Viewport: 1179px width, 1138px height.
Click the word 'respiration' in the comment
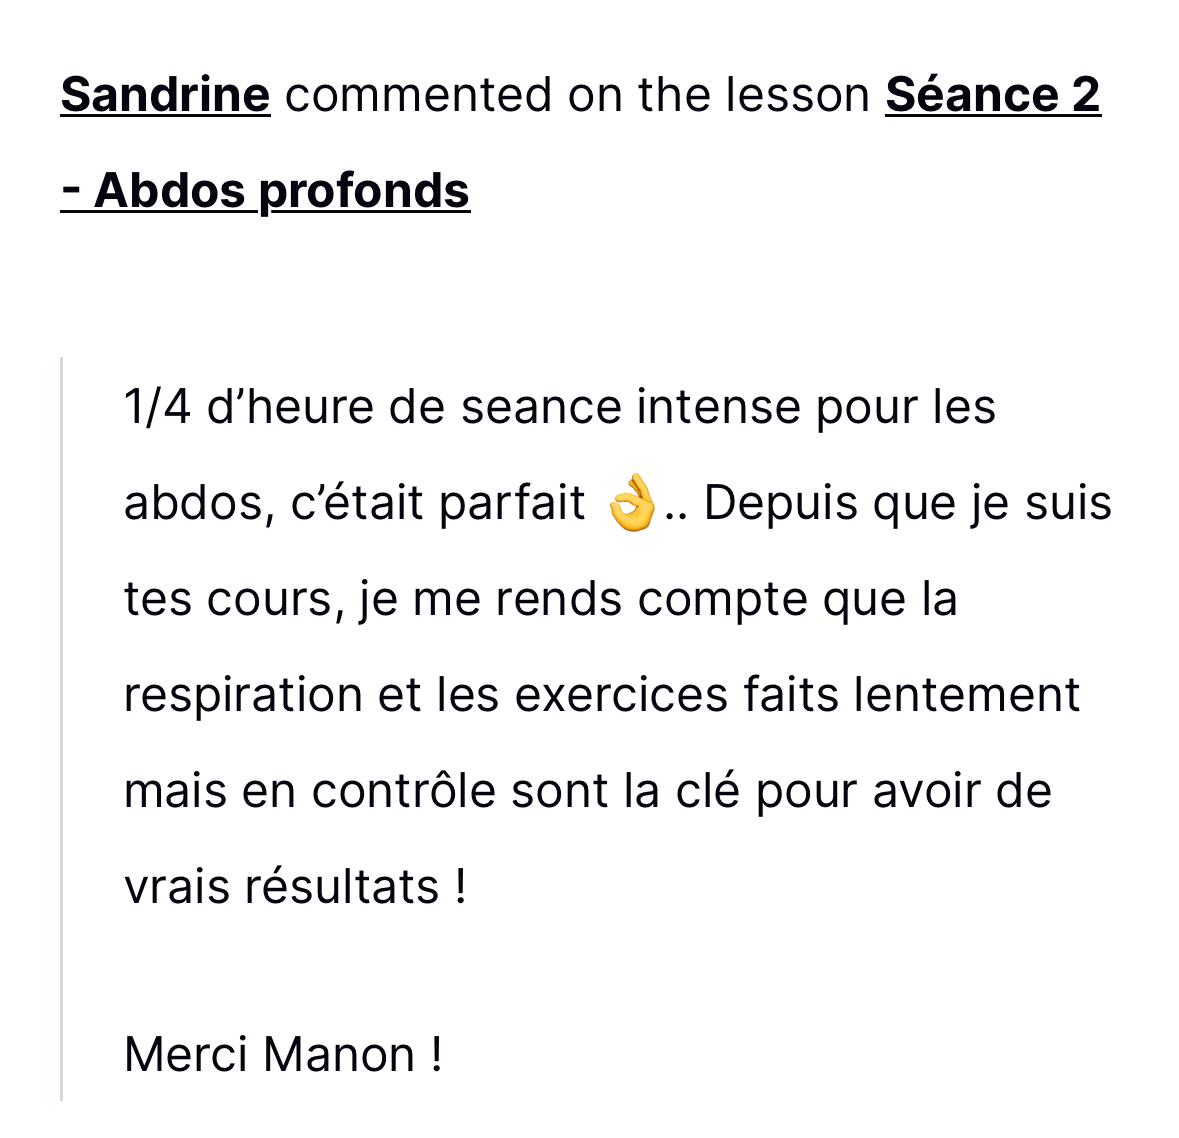coord(243,695)
